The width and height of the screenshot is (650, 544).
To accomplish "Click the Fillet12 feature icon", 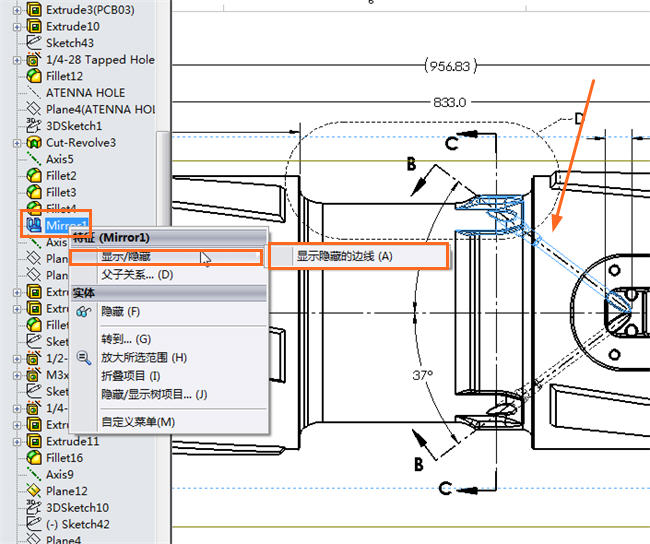I will pyautogui.click(x=34, y=76).
